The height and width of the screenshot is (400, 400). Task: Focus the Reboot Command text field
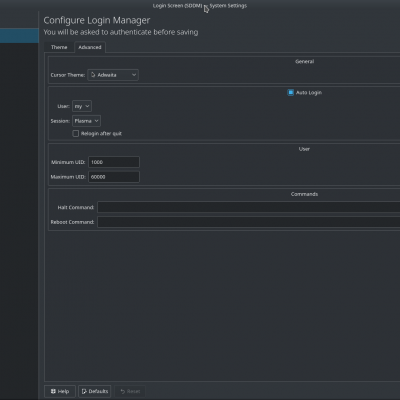(249, 222)
